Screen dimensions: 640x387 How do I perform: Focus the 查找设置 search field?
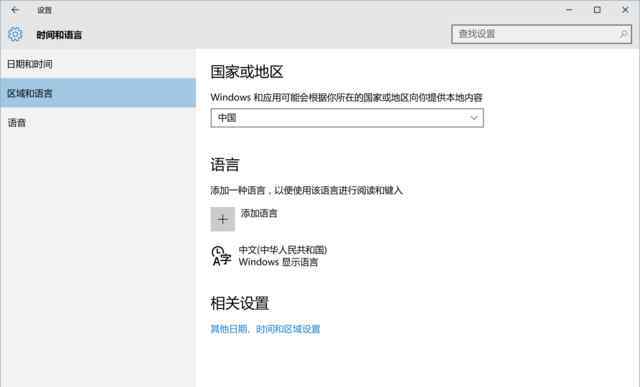point(541,34)
